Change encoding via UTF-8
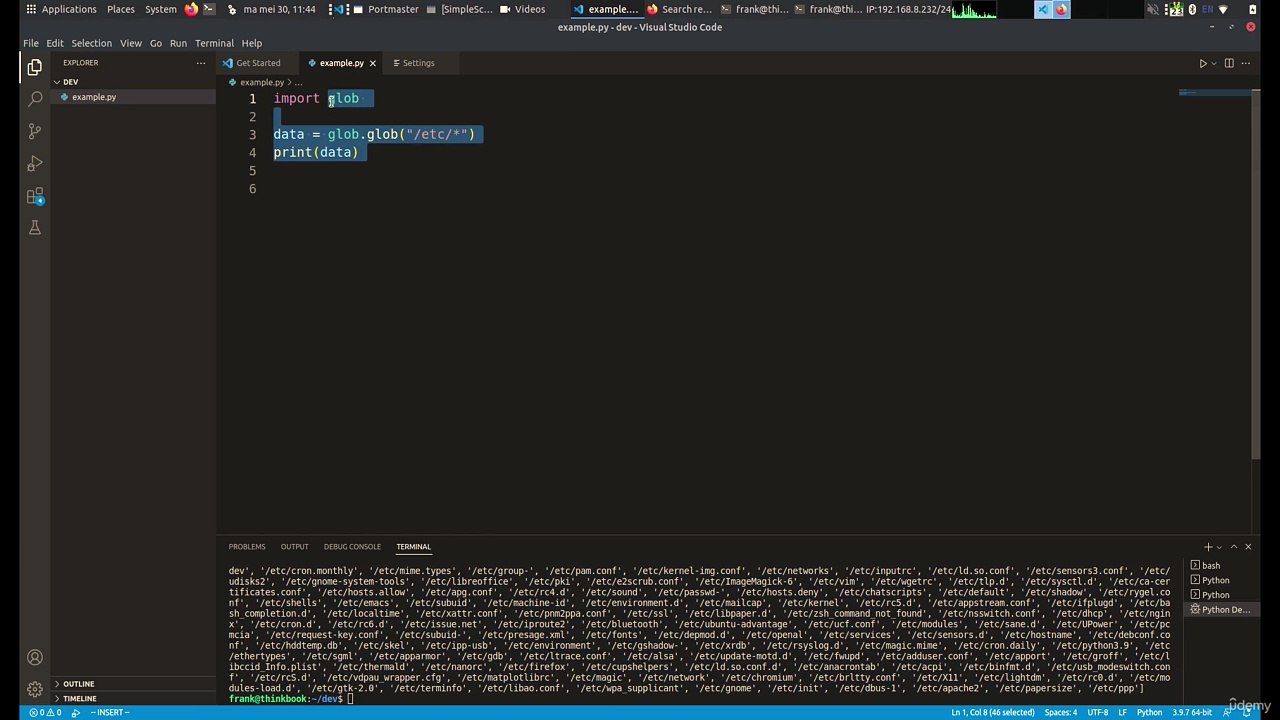Viewport: 1280px width, 720px height. 1097,712
